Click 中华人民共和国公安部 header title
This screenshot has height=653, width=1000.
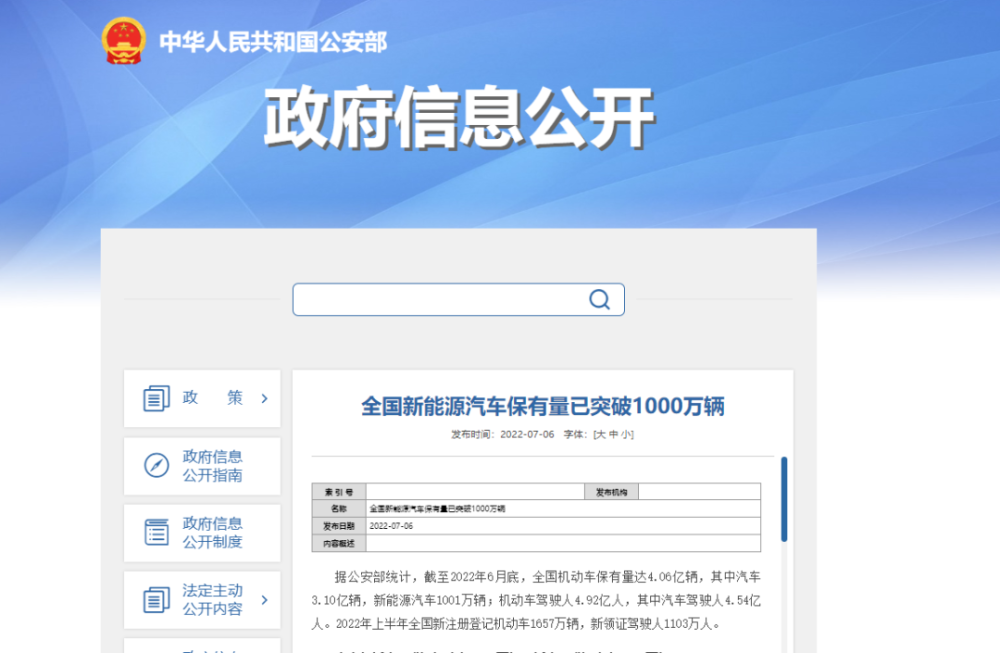coord(273,42)
